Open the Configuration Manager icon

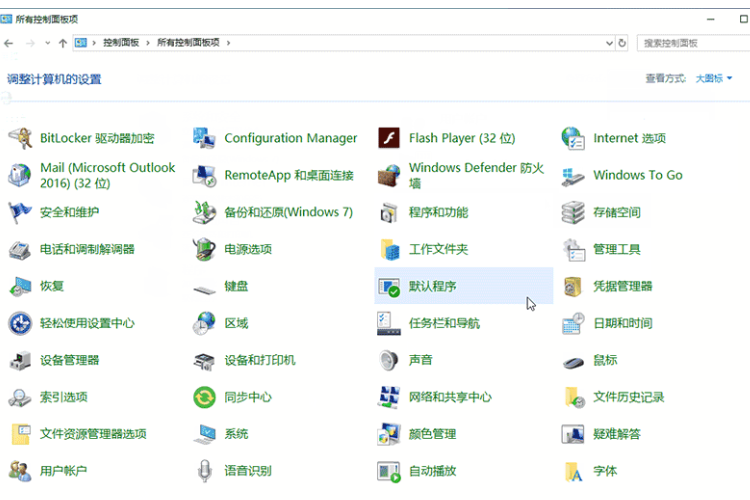point(204,138)
